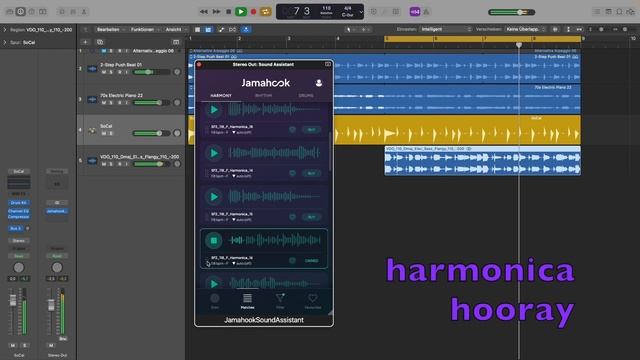Image resolution: width=640 pixels, height=360 pixels.
Task: Open the Library button in control bar
Action: [x=9, y=12]
